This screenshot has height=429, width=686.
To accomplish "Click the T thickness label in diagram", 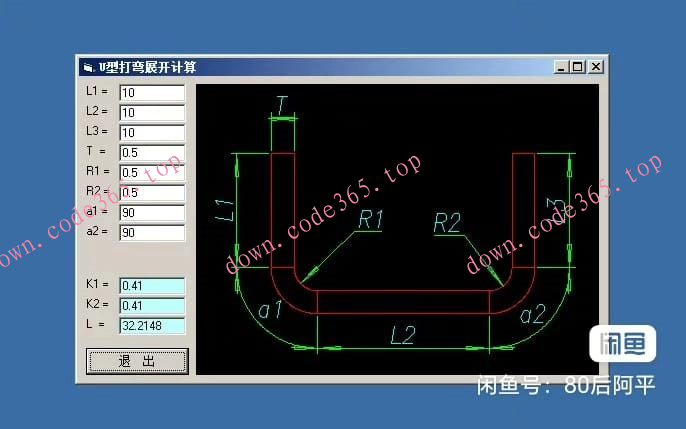I will tap(282, 105).
